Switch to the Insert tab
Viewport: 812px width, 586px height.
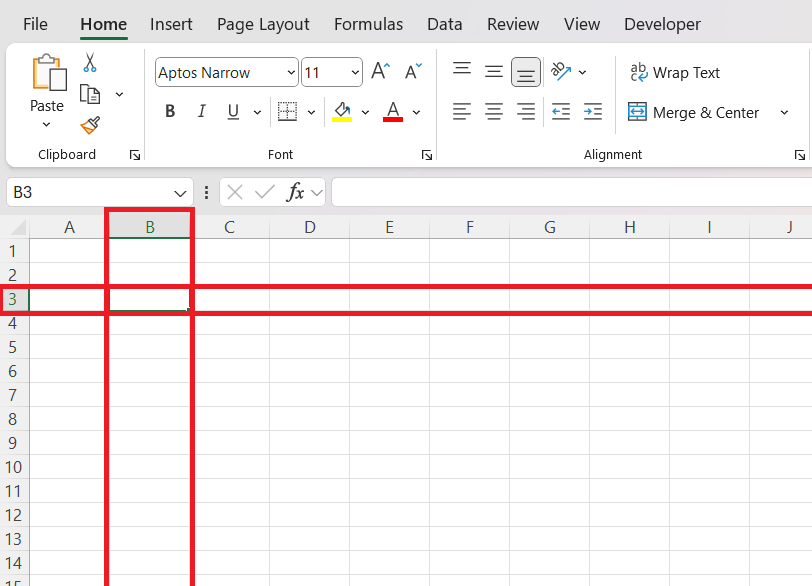coord(171,24)
